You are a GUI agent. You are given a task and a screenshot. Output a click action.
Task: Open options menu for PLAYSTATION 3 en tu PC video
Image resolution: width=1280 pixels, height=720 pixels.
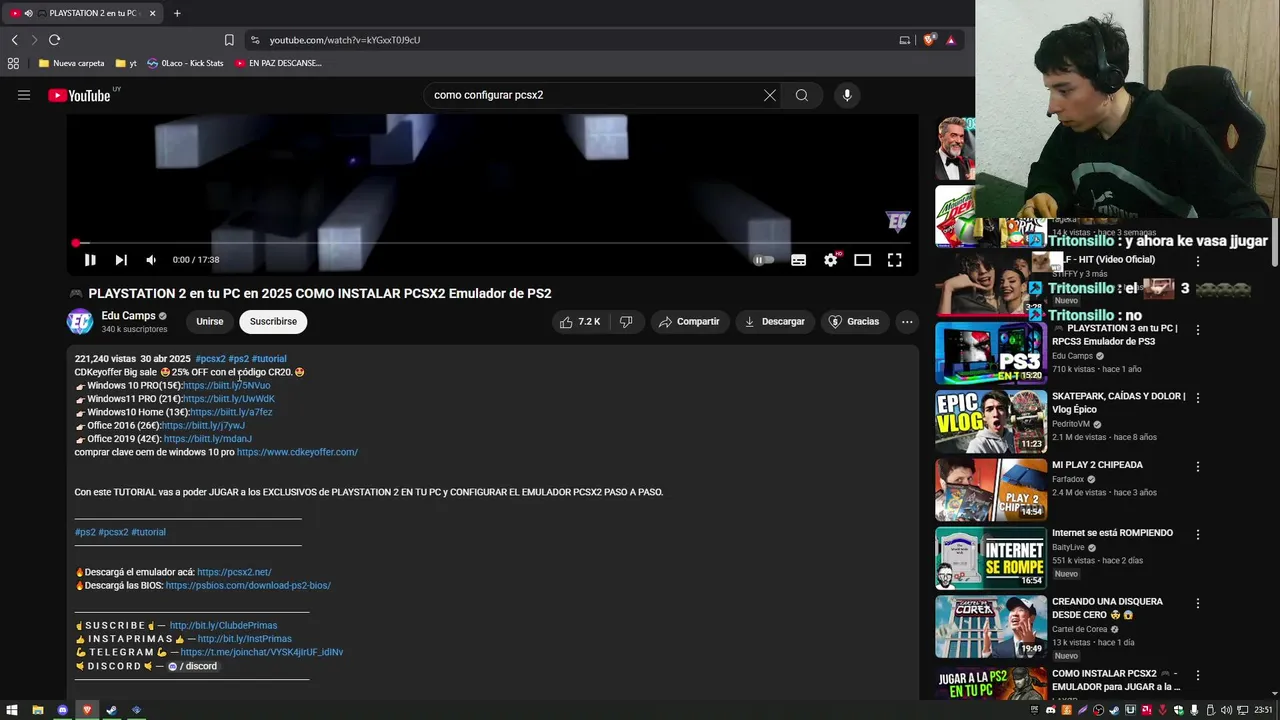1198,330
